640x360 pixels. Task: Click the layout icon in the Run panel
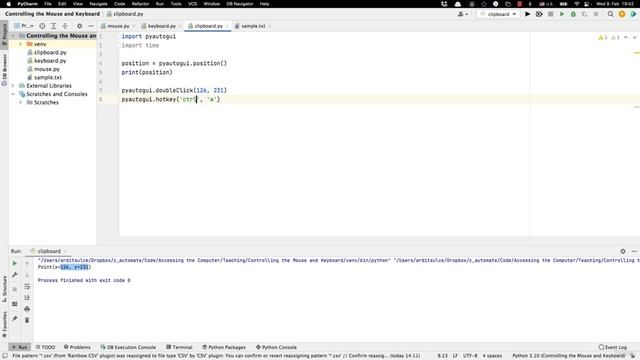[x=15, y=304]
